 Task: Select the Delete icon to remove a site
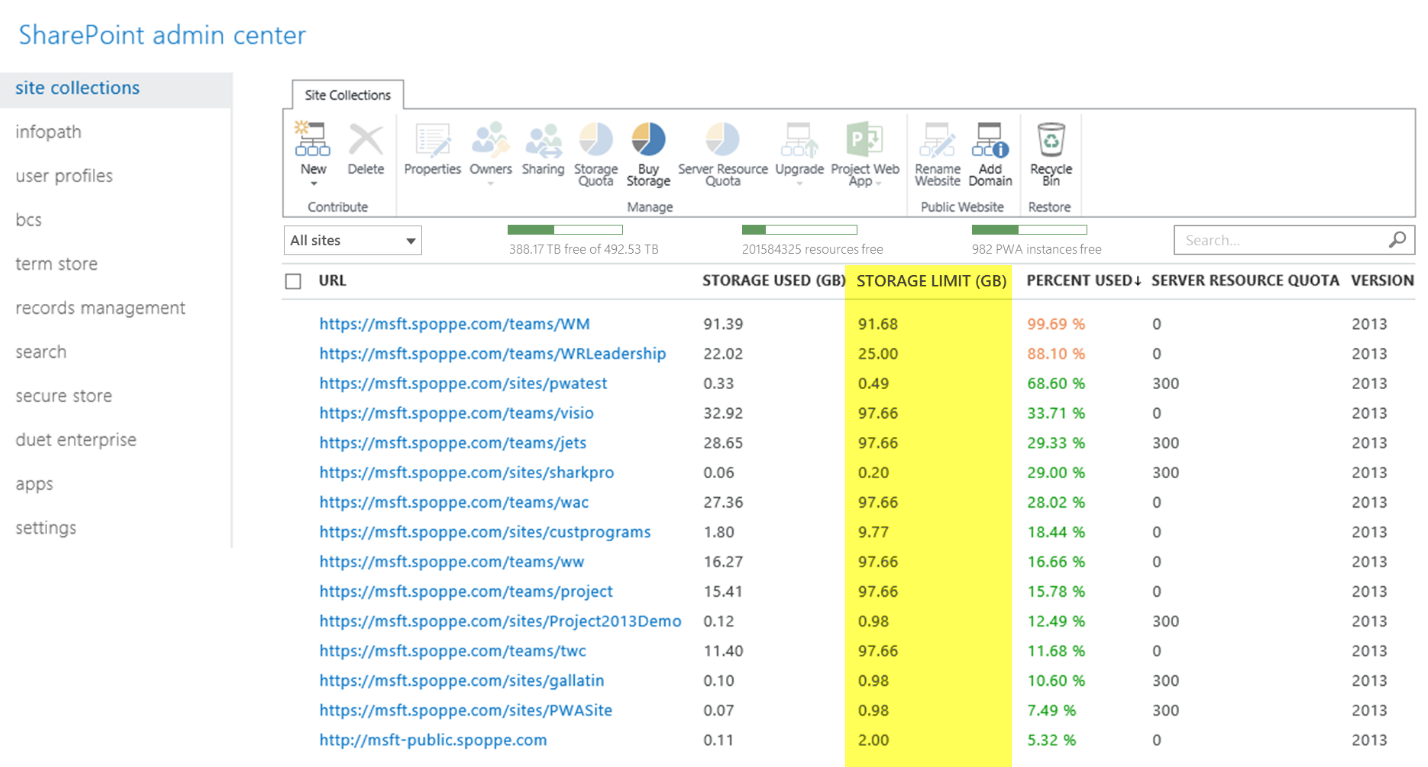tap(365, 148)
